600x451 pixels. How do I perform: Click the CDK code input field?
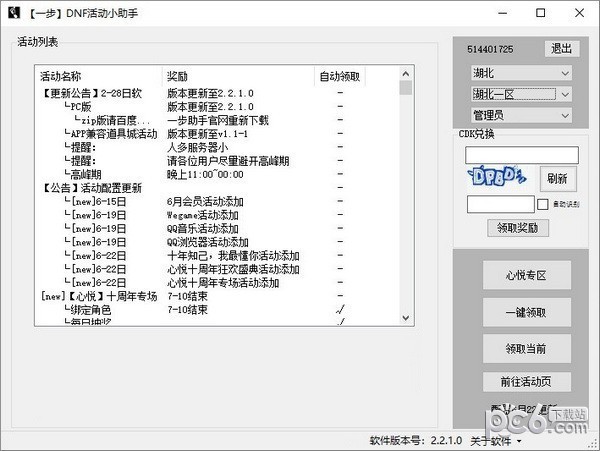click(x=522, y=155)
